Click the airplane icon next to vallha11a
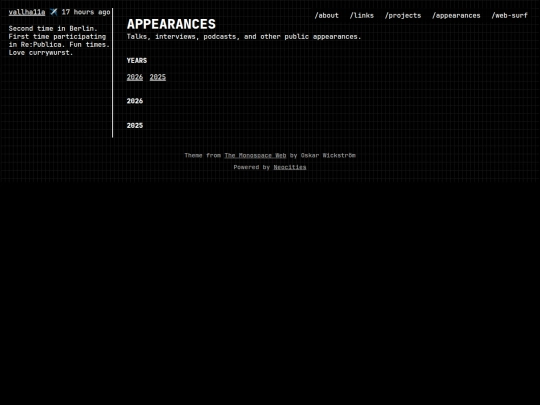The width and height of the screenshot is (540, 405). click(54, 12)
